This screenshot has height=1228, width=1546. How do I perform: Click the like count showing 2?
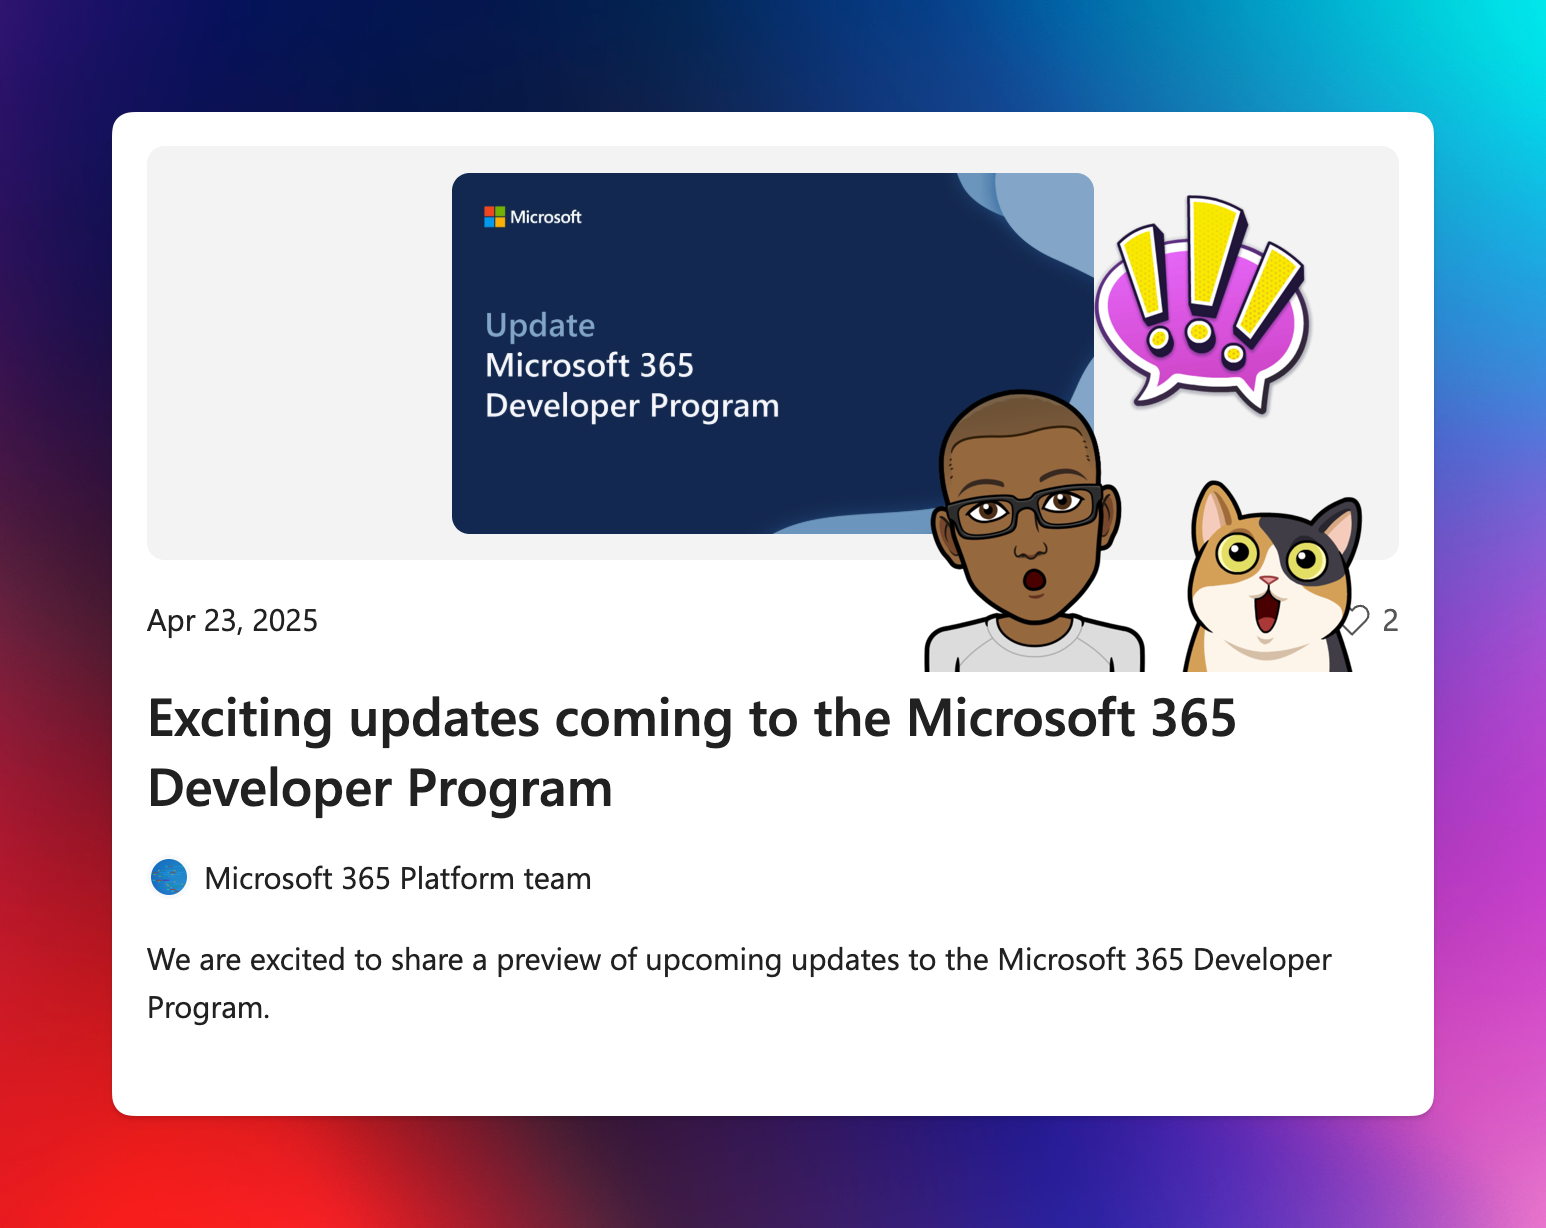1390,620
